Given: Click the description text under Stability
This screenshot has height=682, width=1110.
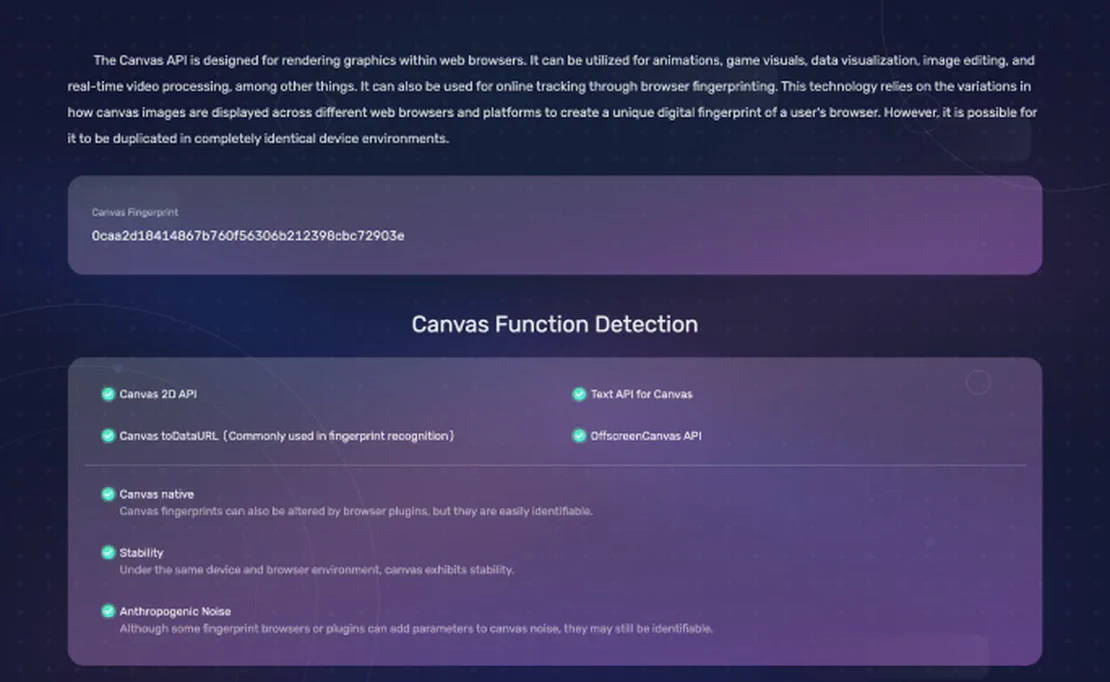Looking at the screenshot, I should click(x=316, y=570).
